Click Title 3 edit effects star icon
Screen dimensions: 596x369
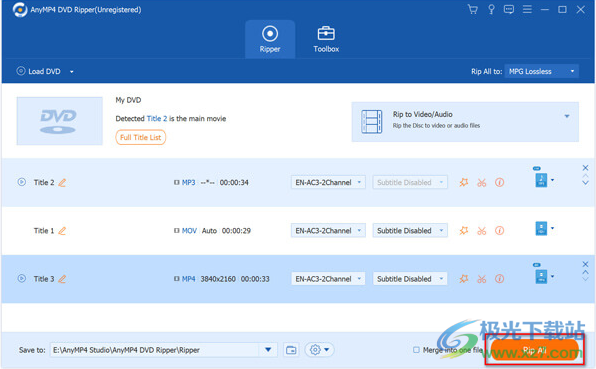(464, 279)
